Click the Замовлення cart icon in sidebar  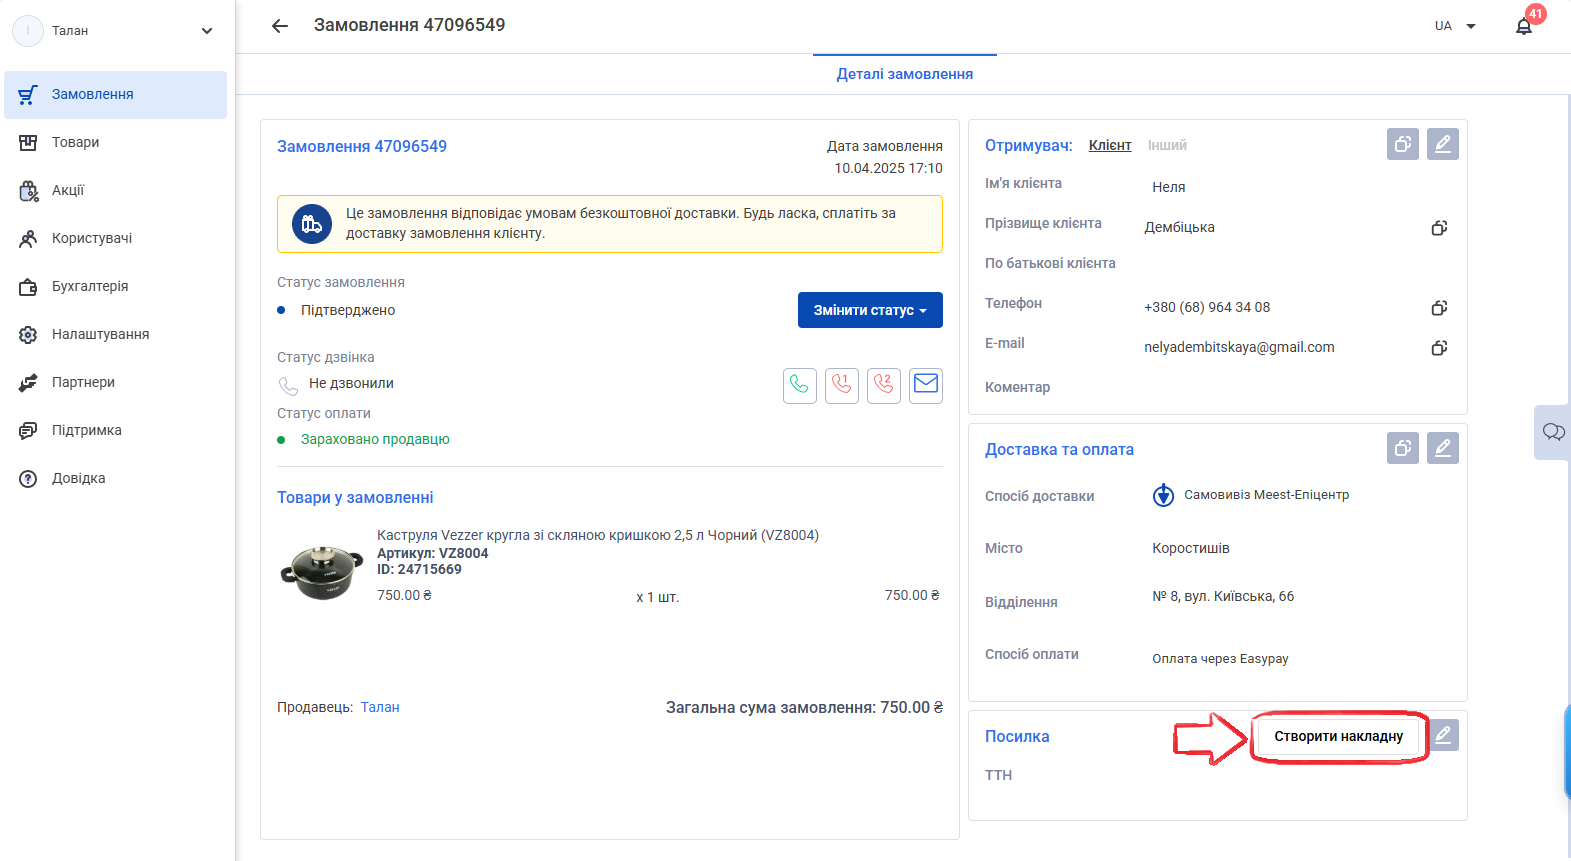coord(28,94)
